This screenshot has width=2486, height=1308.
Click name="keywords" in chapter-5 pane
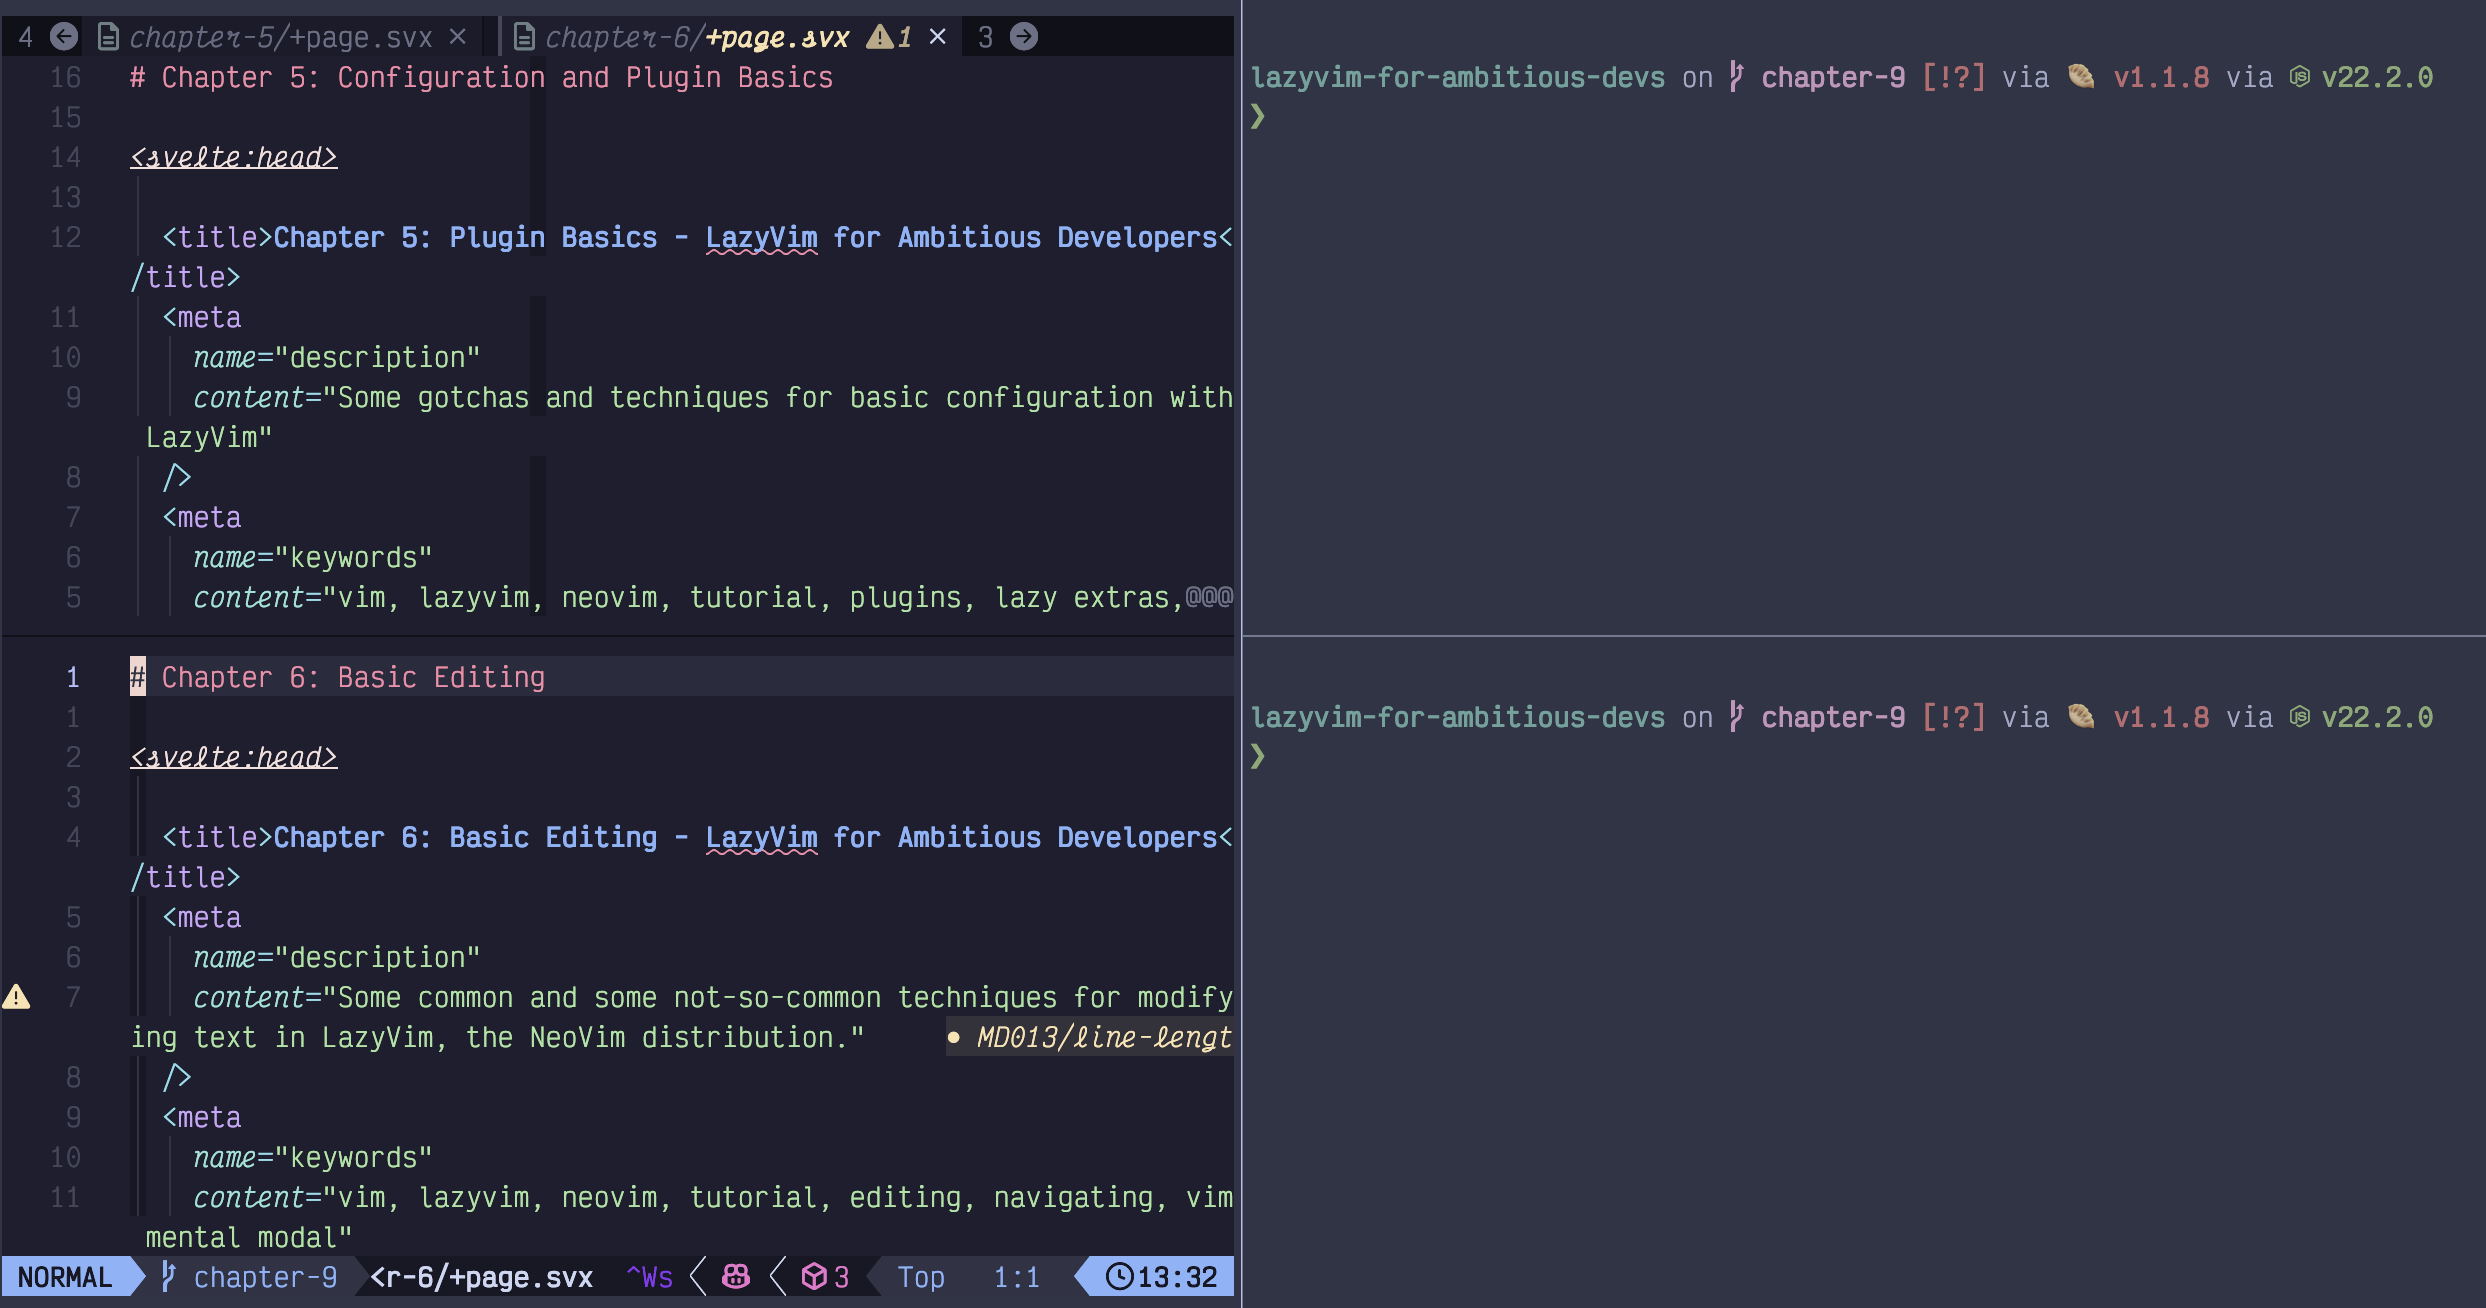pyautogui.click(x=313, y=557)
